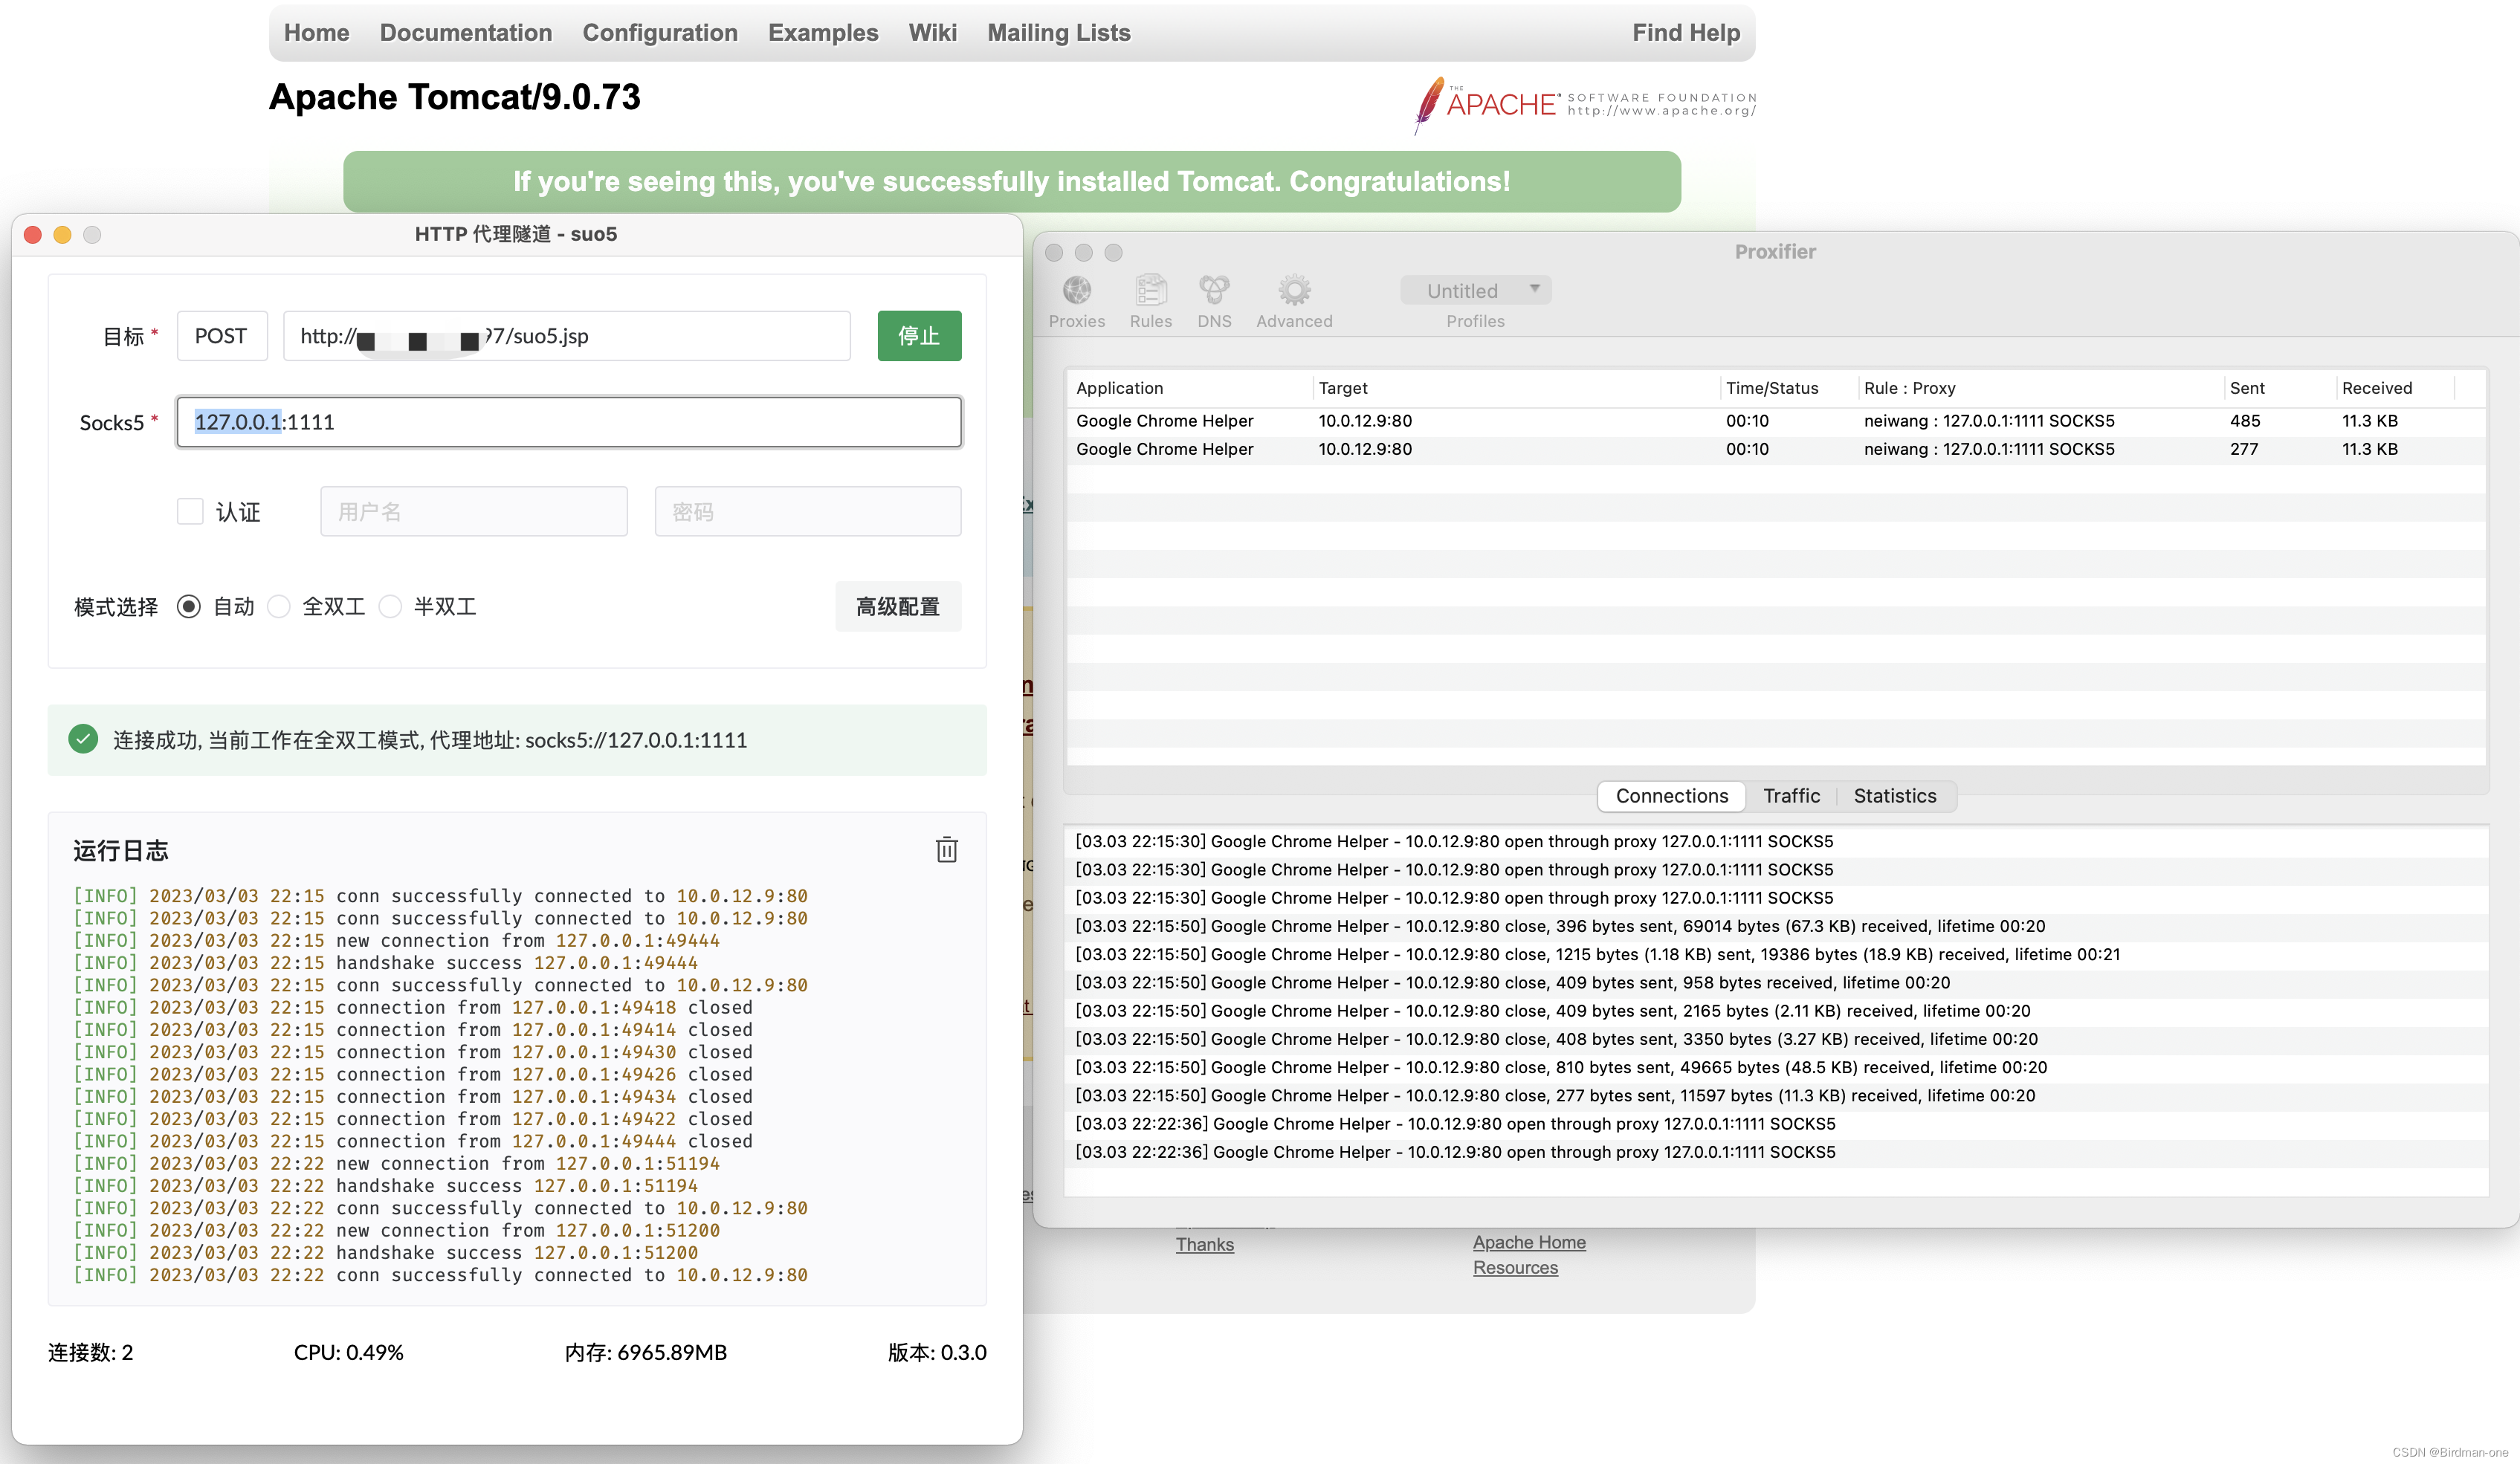
Task: Open Proxifier Rules icon
Action: click(x=1150, y=291)
